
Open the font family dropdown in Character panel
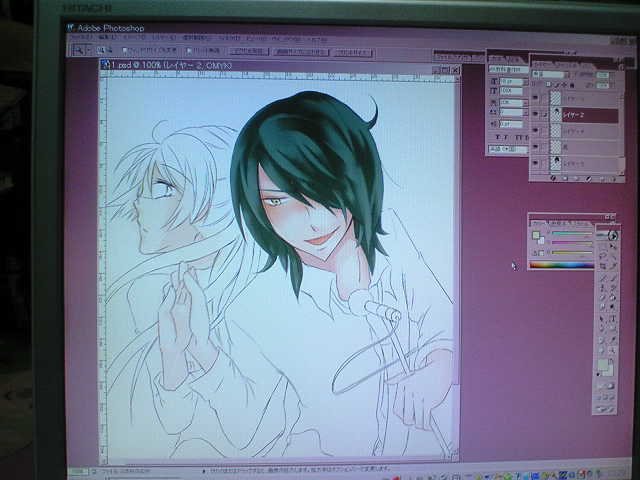[508, 69]
